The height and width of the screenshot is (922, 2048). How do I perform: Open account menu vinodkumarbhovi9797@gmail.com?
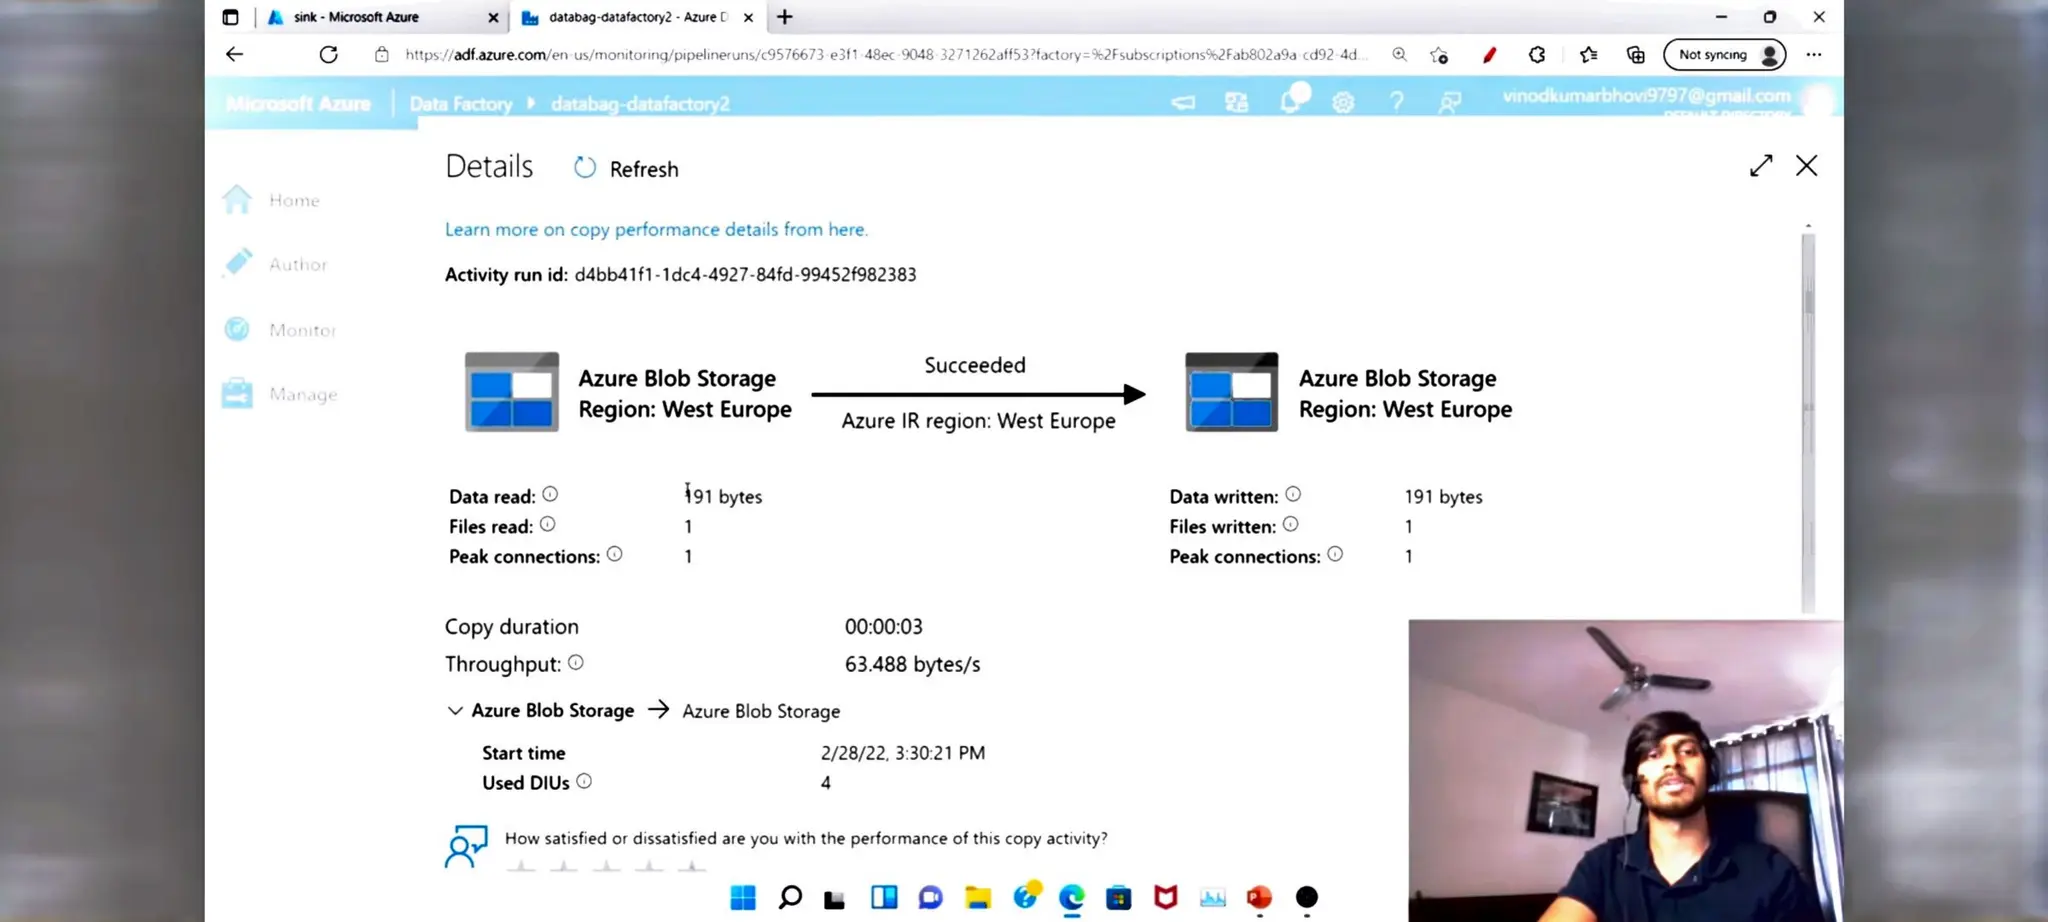[x=1647, y=96]
